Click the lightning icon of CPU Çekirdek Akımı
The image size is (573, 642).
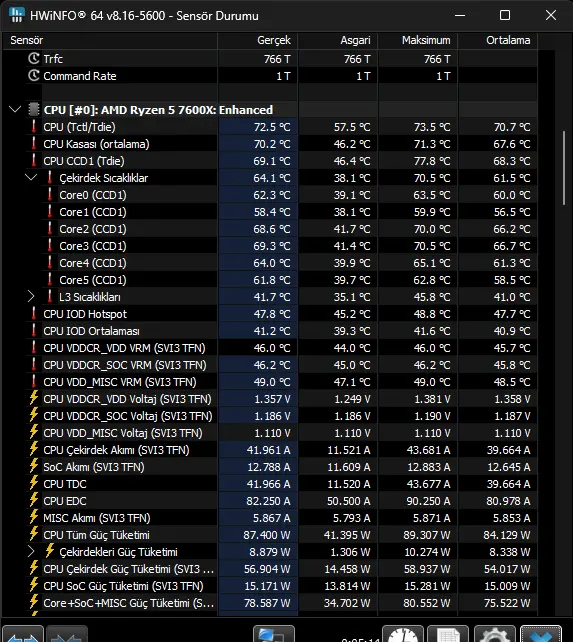pyautogui.click(x=34, y=450)
